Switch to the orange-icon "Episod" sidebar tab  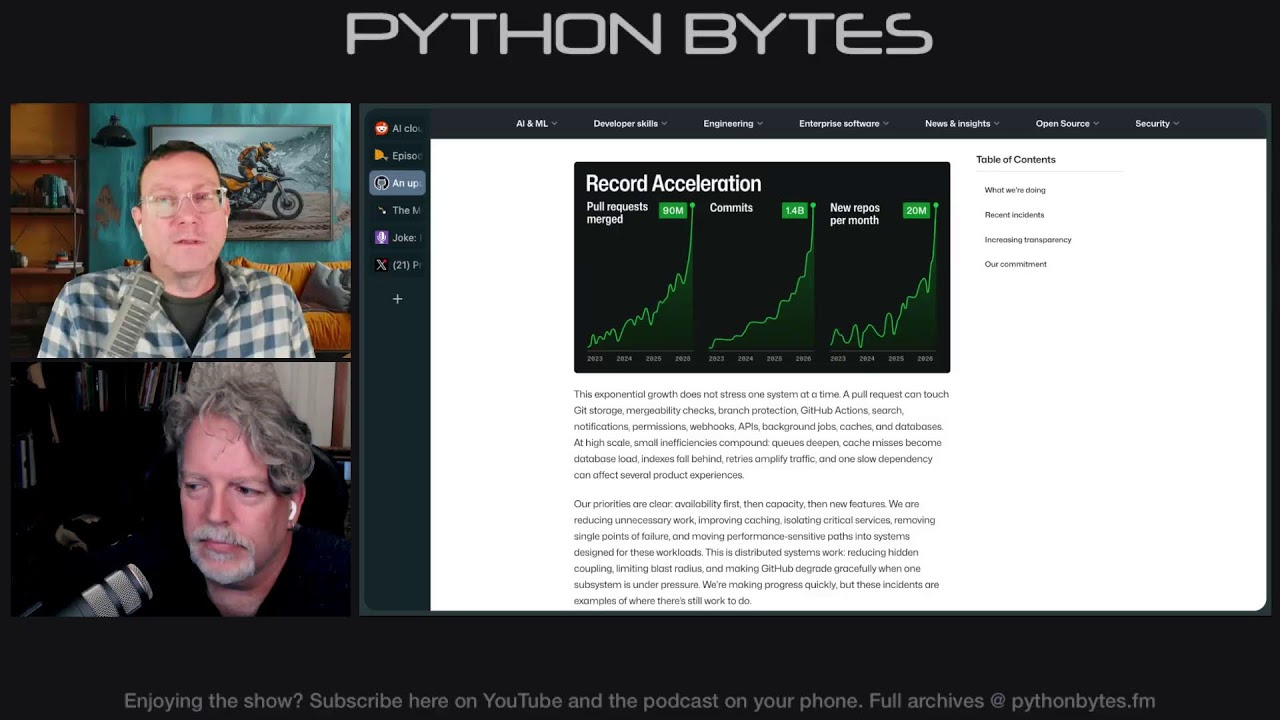pos(398,155)
